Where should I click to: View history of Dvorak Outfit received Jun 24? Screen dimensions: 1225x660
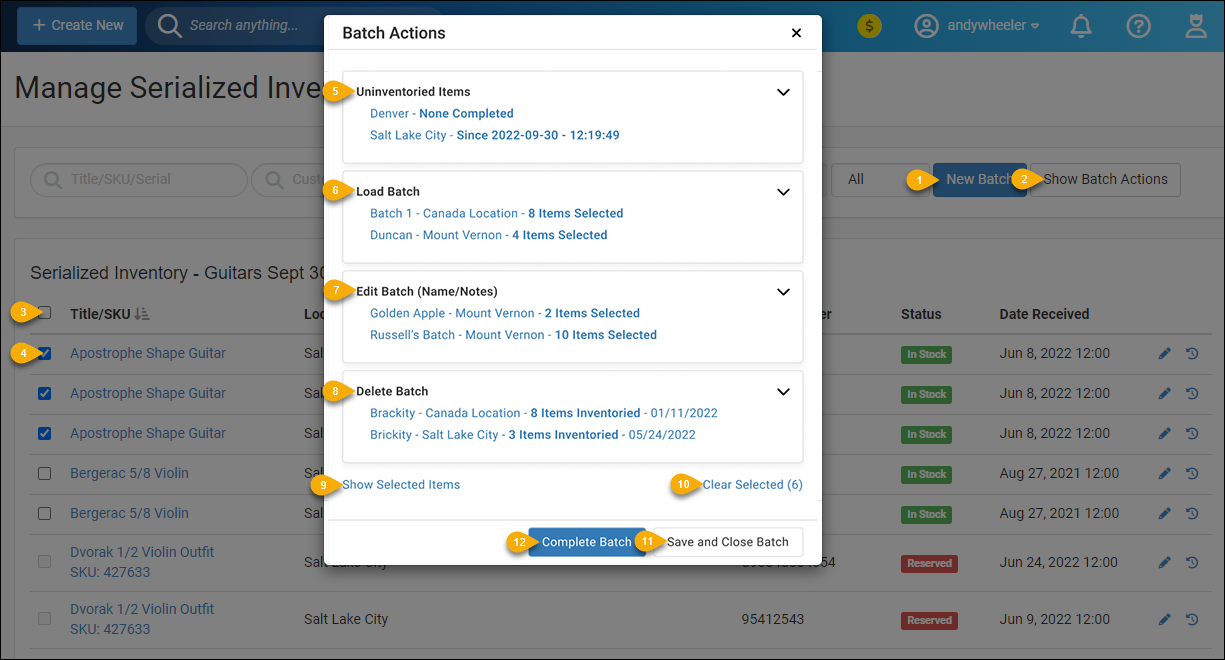point(1192,563)
